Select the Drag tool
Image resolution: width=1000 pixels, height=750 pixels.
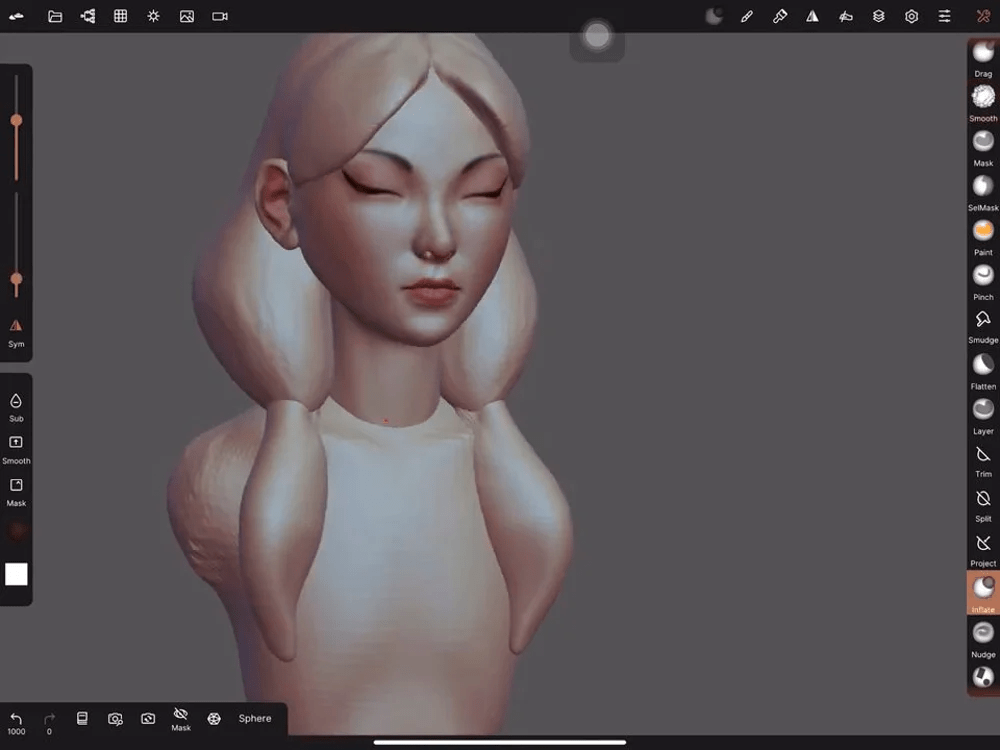tap(981, 55)
